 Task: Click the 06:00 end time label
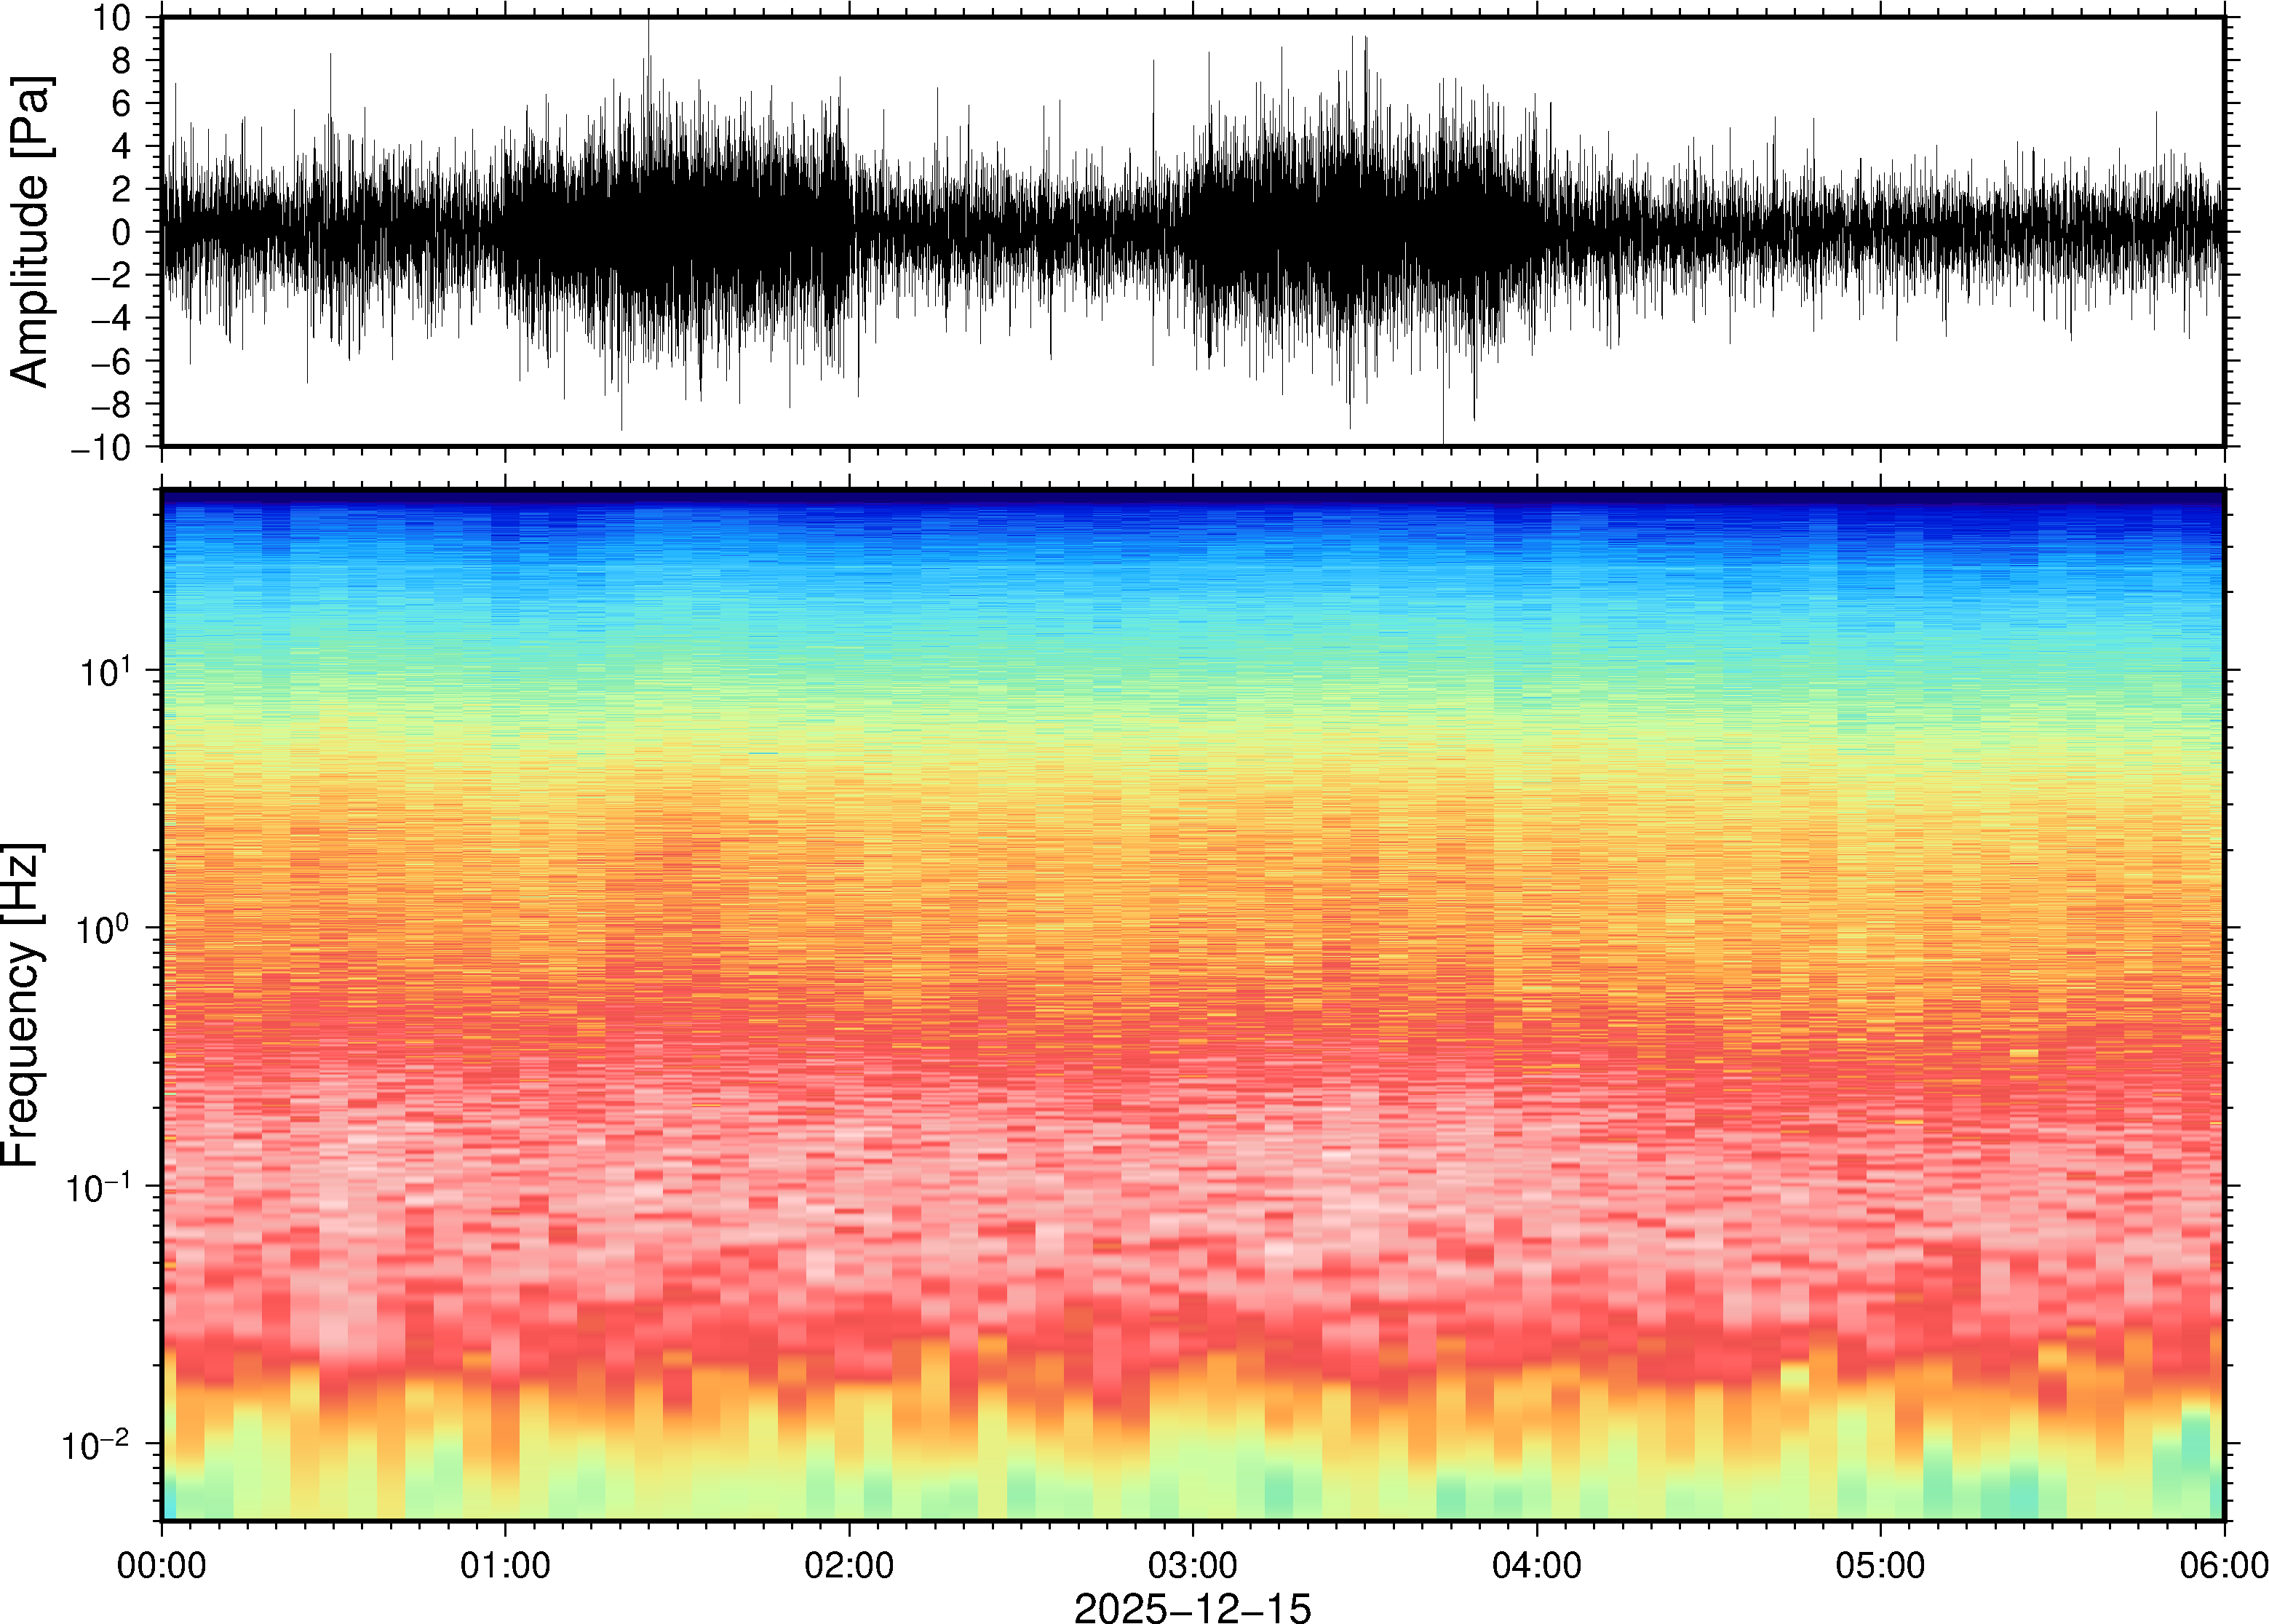[x=2222, y=1565]
